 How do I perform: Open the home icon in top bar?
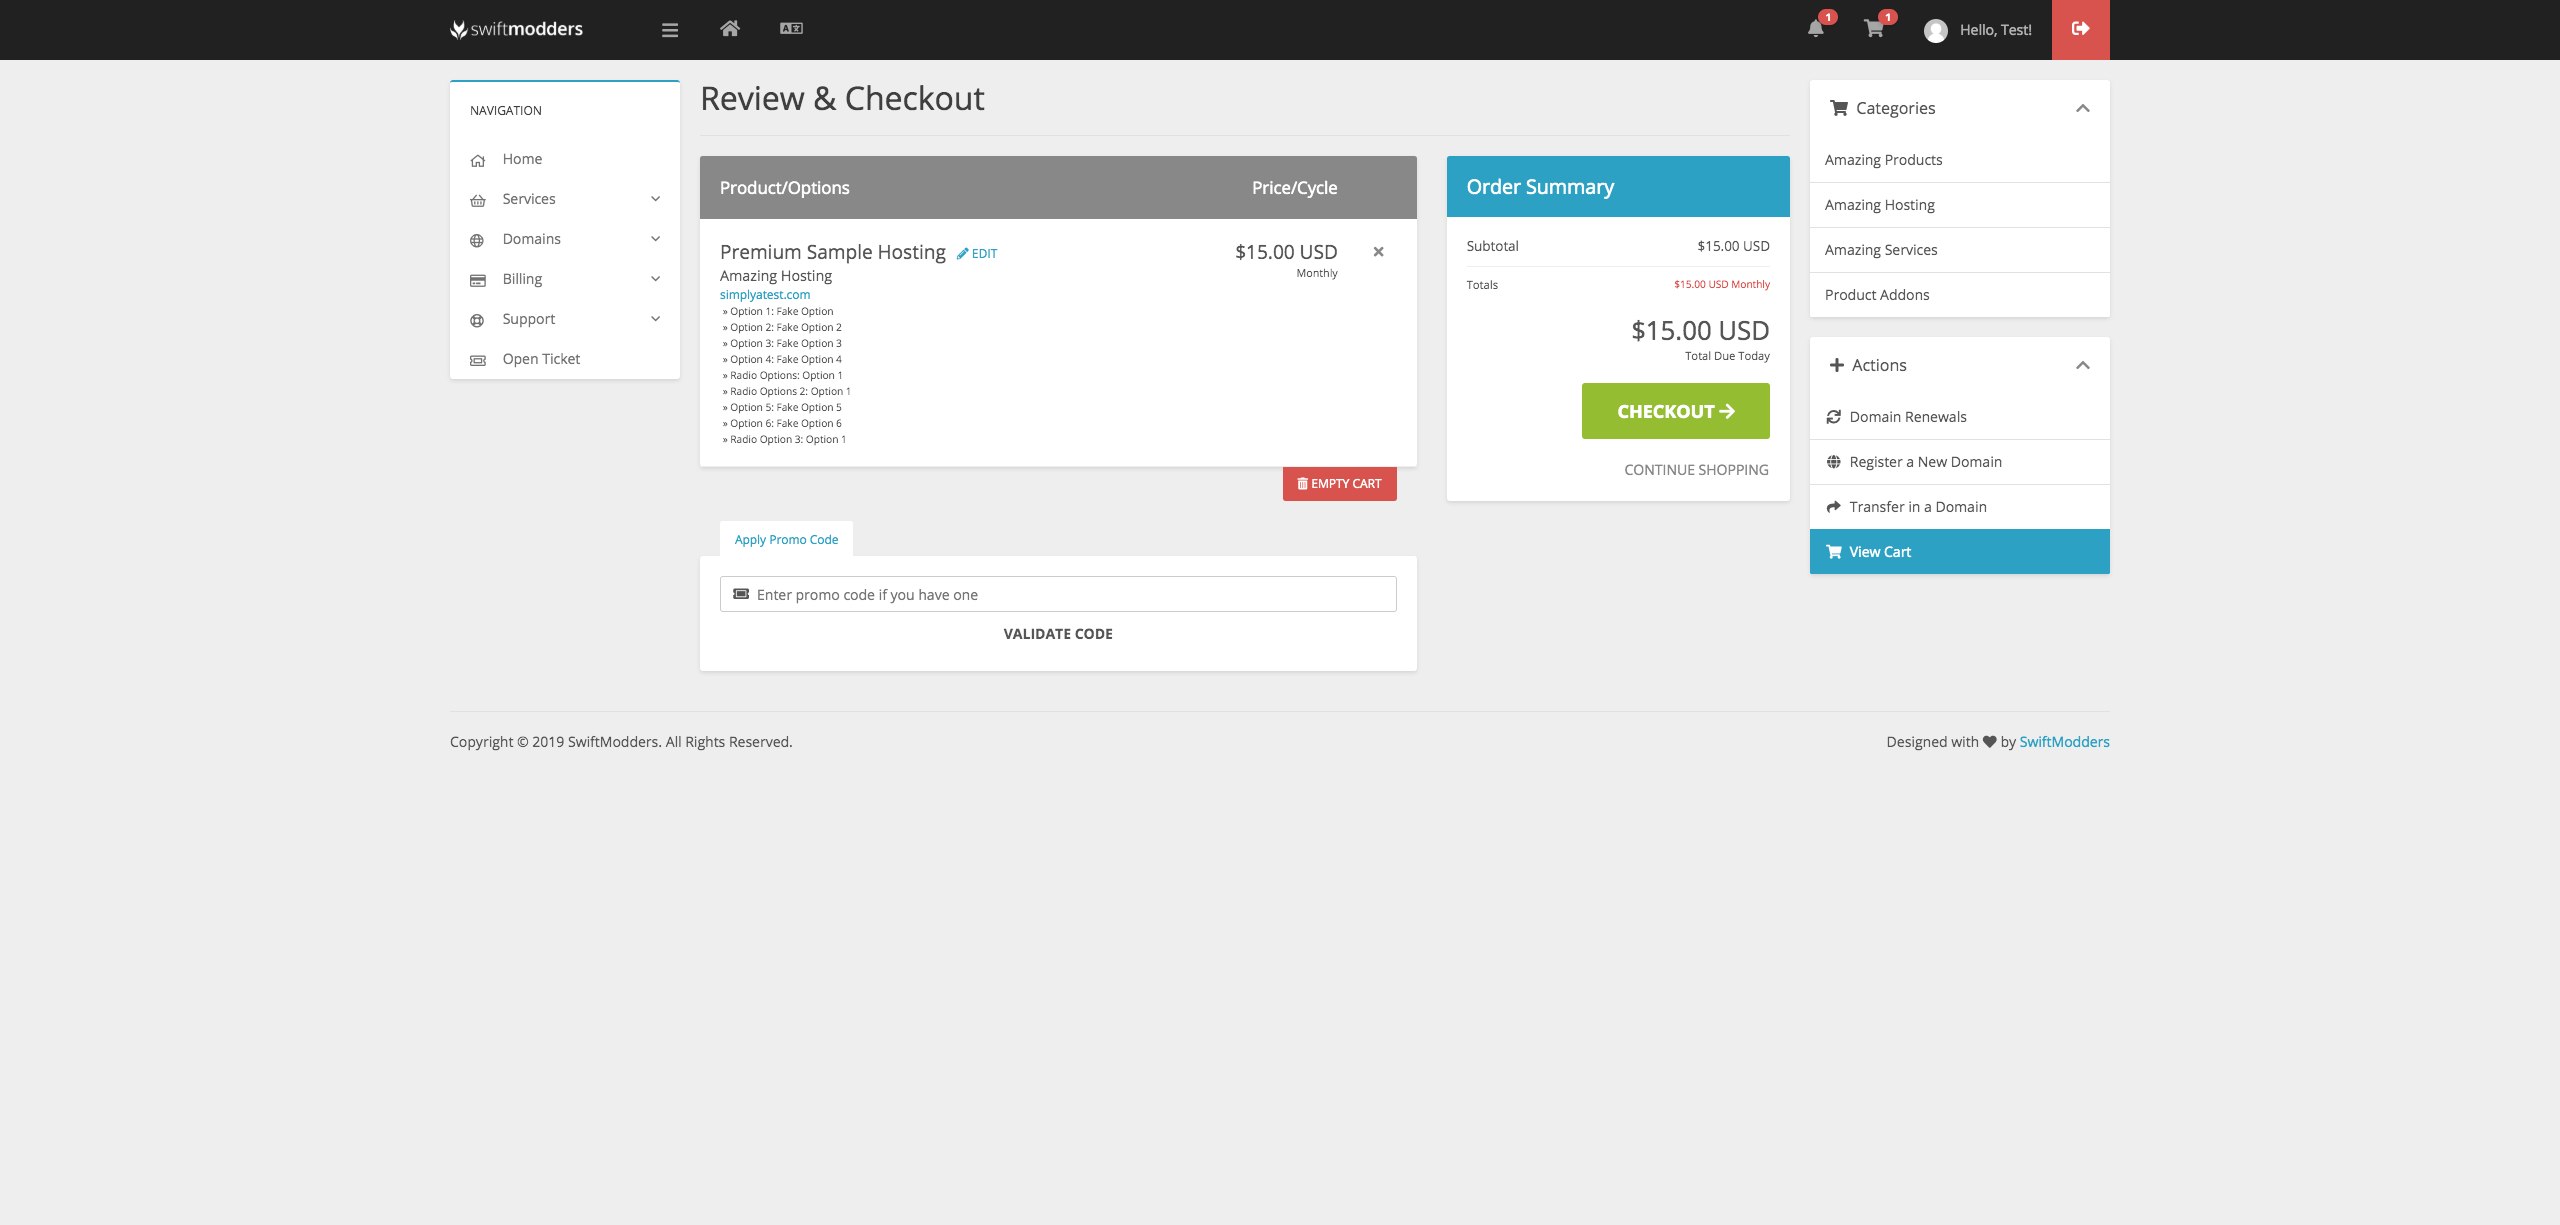pyautogui.click(x=730, y=29)
